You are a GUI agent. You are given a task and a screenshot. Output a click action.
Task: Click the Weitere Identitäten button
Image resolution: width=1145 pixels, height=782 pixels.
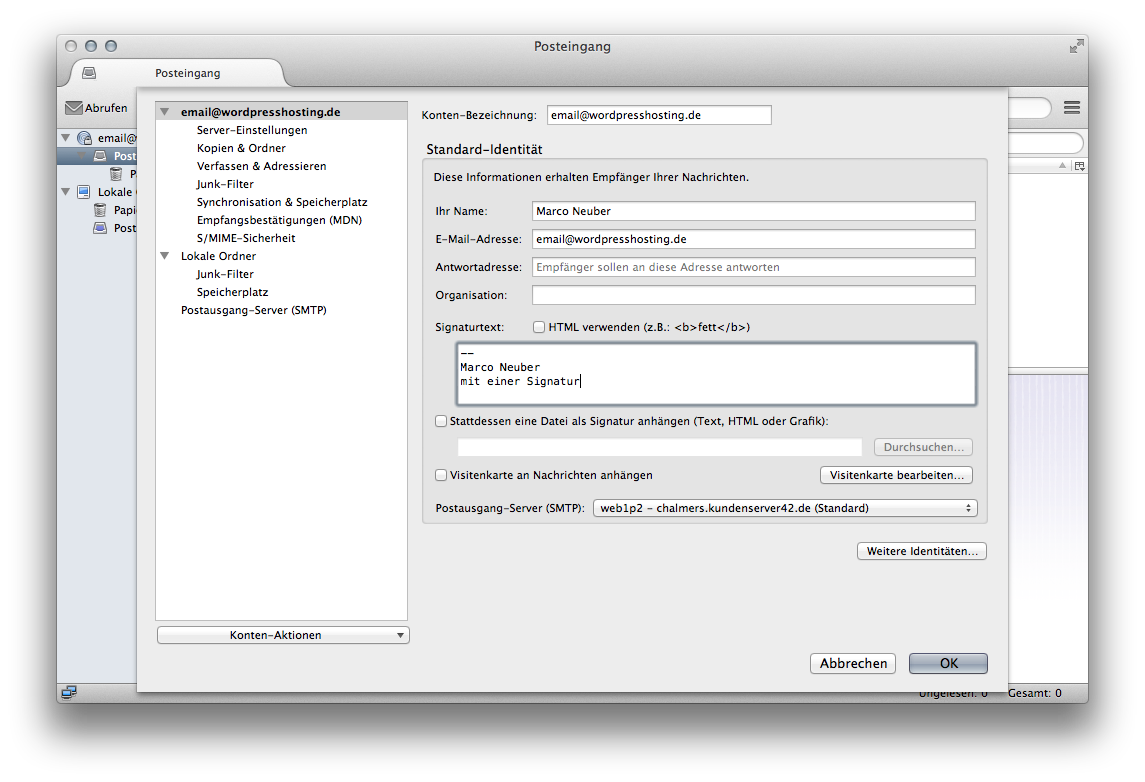tap(921, 551)
